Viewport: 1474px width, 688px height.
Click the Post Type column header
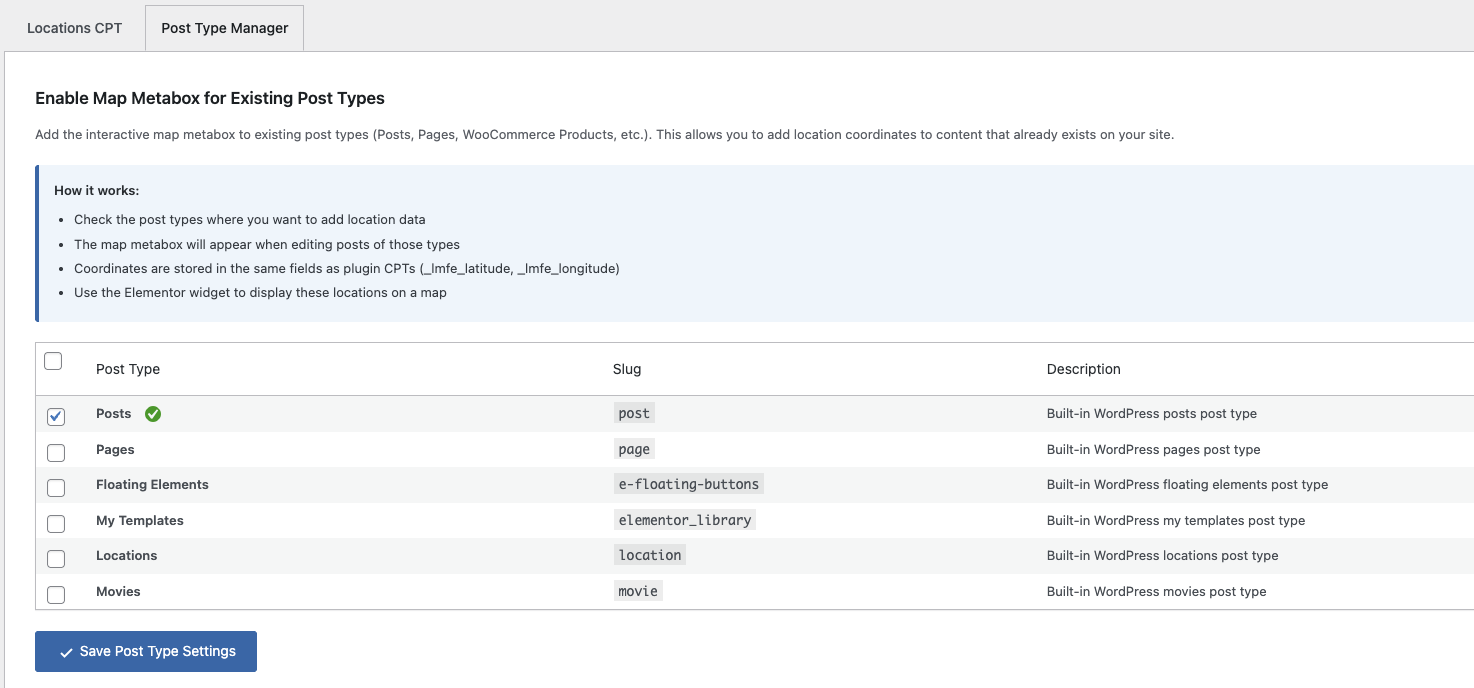[127, 369]
